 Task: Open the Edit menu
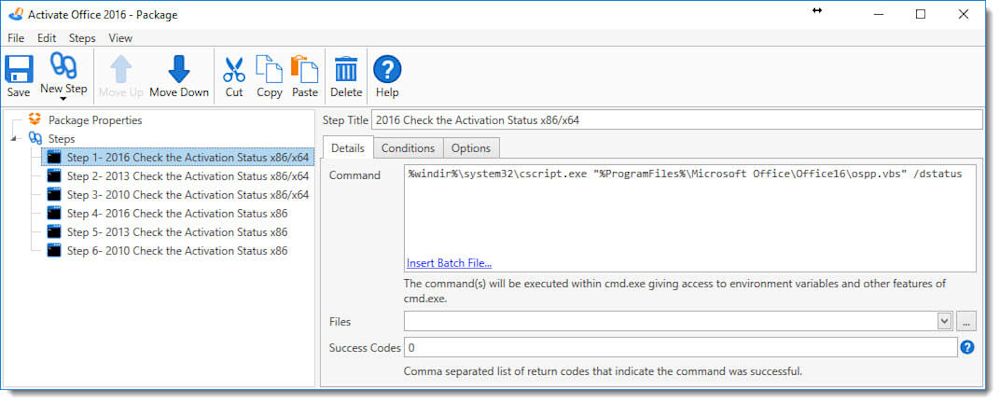[x=47, y=38]
